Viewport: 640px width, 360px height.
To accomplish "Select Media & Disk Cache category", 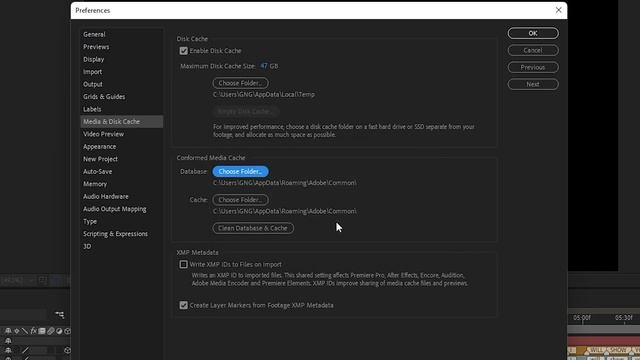I will point(122,122).
